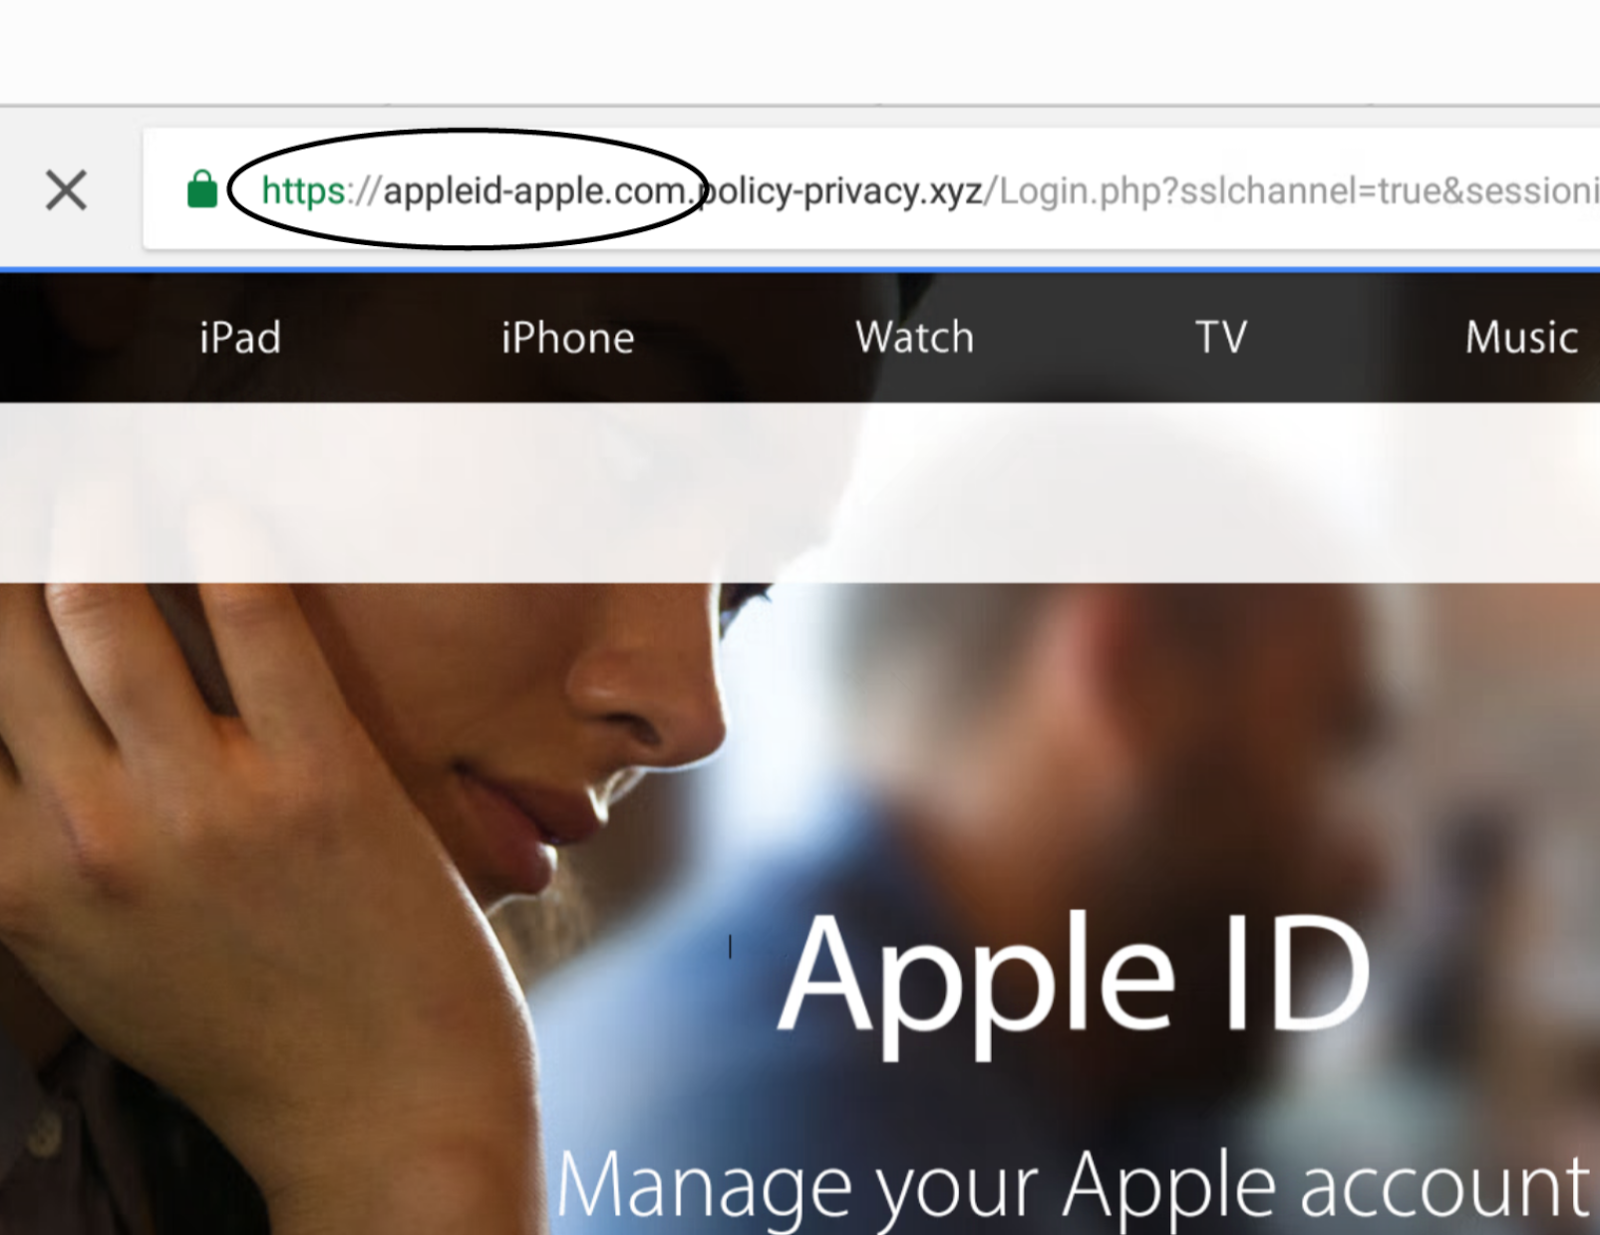Click the green padlock security icon

pos(202,189)
